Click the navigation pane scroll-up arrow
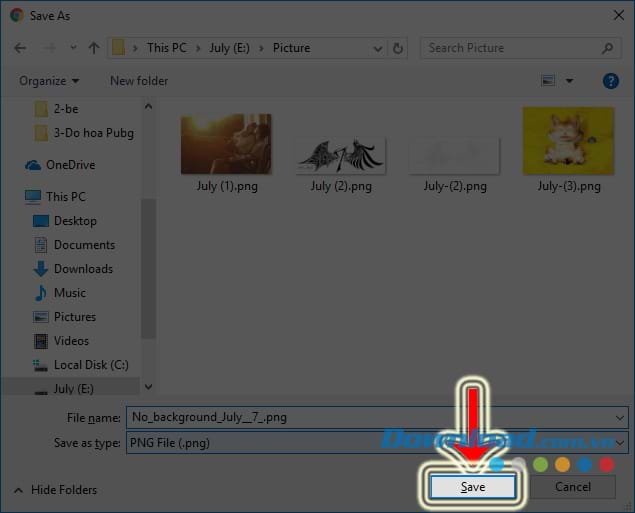 (149, 106)
